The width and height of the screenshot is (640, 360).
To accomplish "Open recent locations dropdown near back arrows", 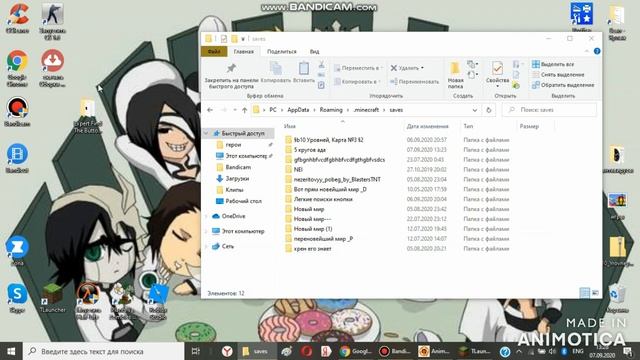I will [x=235, y=110].
